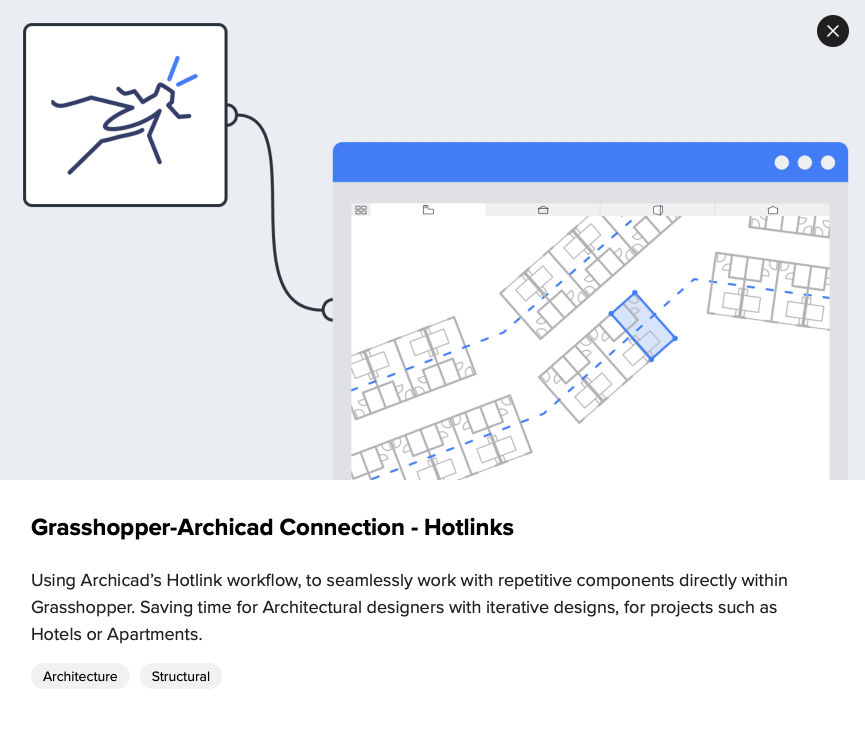This screenshot has width=865, height=733.
Task: Switch to the 3D view tab icon
Action: pos(658,210)
